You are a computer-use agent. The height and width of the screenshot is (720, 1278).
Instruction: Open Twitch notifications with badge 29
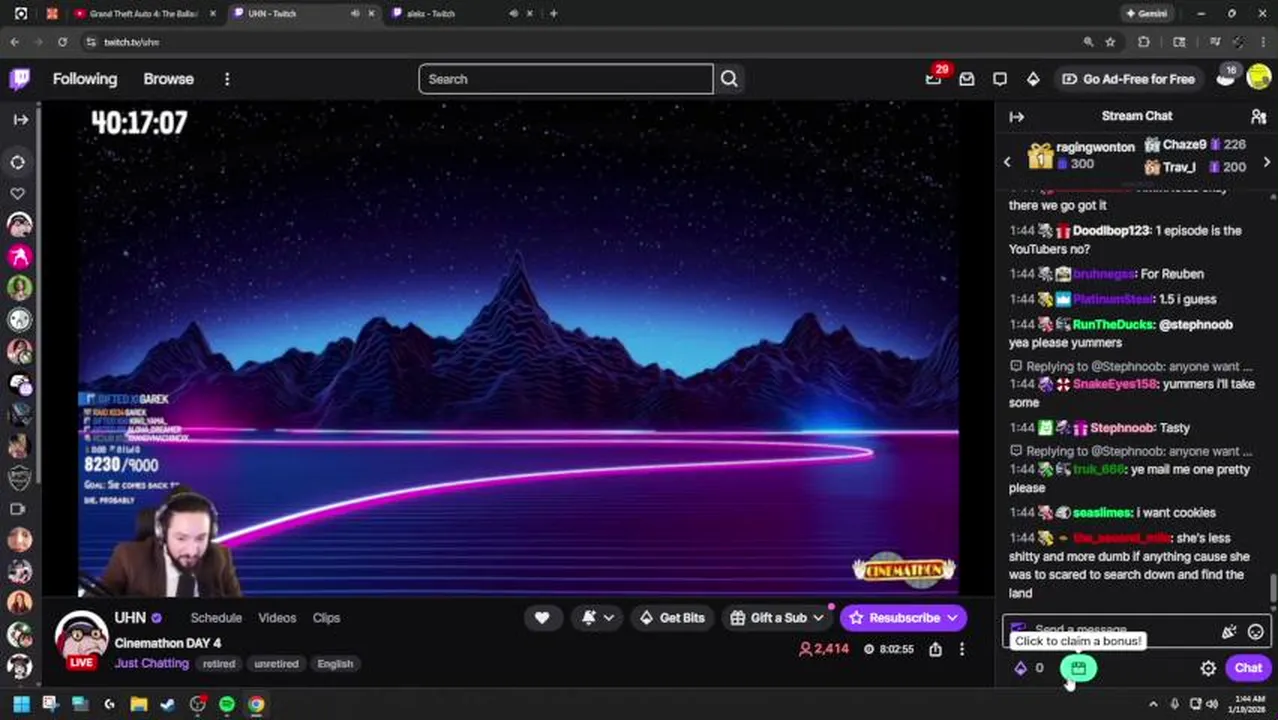click(x=933, y=79)
